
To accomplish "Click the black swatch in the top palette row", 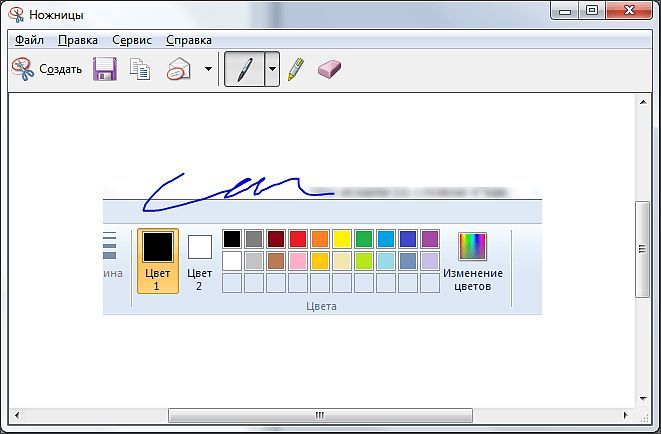I will click(x=232, y=239).
